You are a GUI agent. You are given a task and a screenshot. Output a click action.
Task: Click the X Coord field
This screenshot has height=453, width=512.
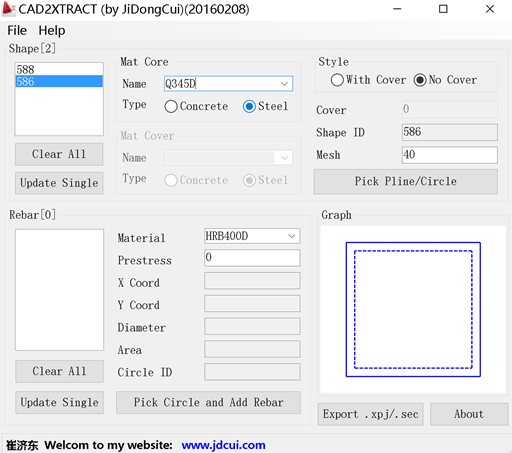coord(252,281)
